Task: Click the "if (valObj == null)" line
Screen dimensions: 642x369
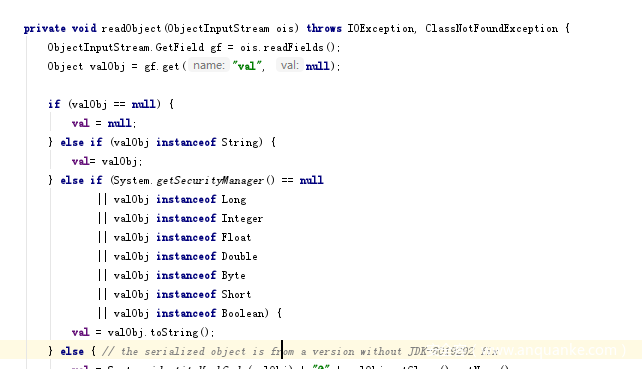Action: click(x=111, y=104)
